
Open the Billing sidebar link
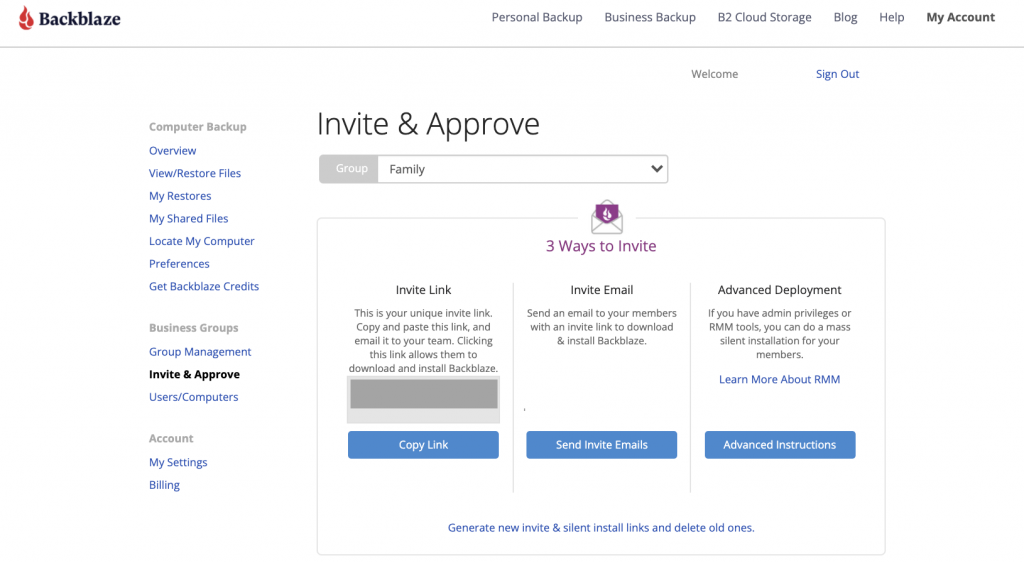click(x=164, y=485)
